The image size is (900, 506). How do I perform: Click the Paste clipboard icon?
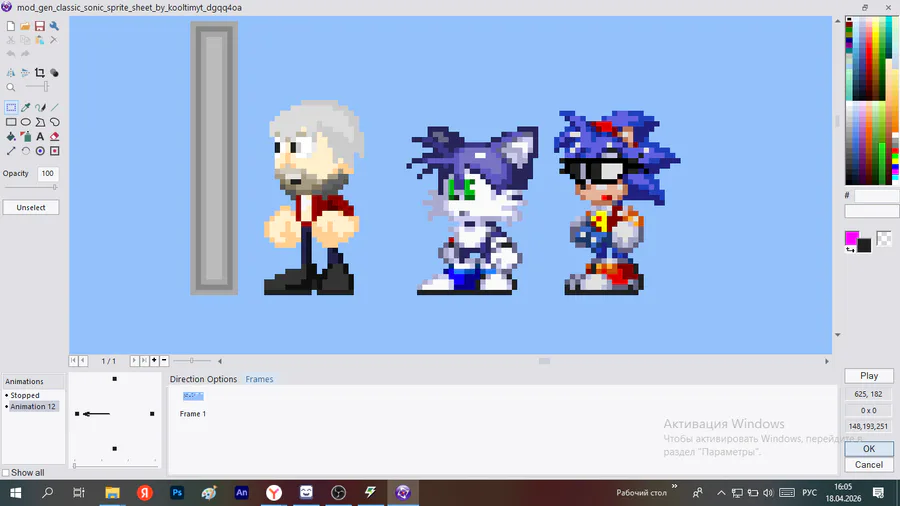tap(40, 40)
